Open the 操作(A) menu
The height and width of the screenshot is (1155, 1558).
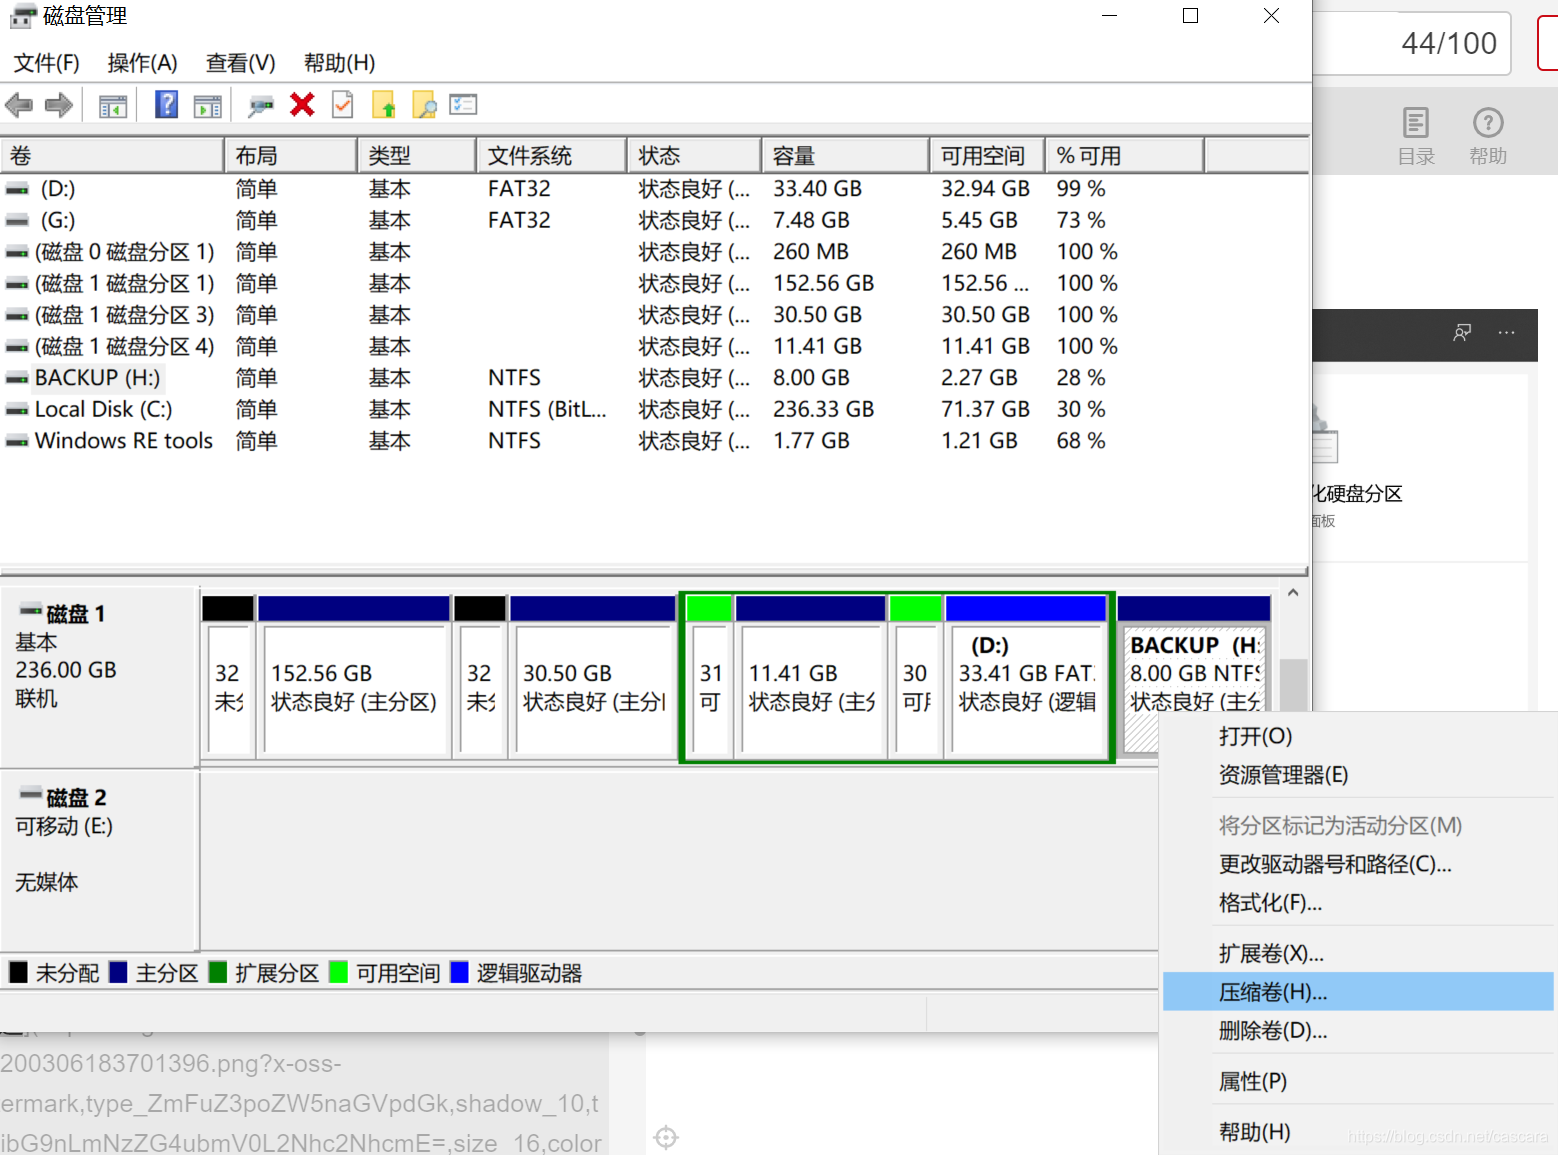point(142,63)
